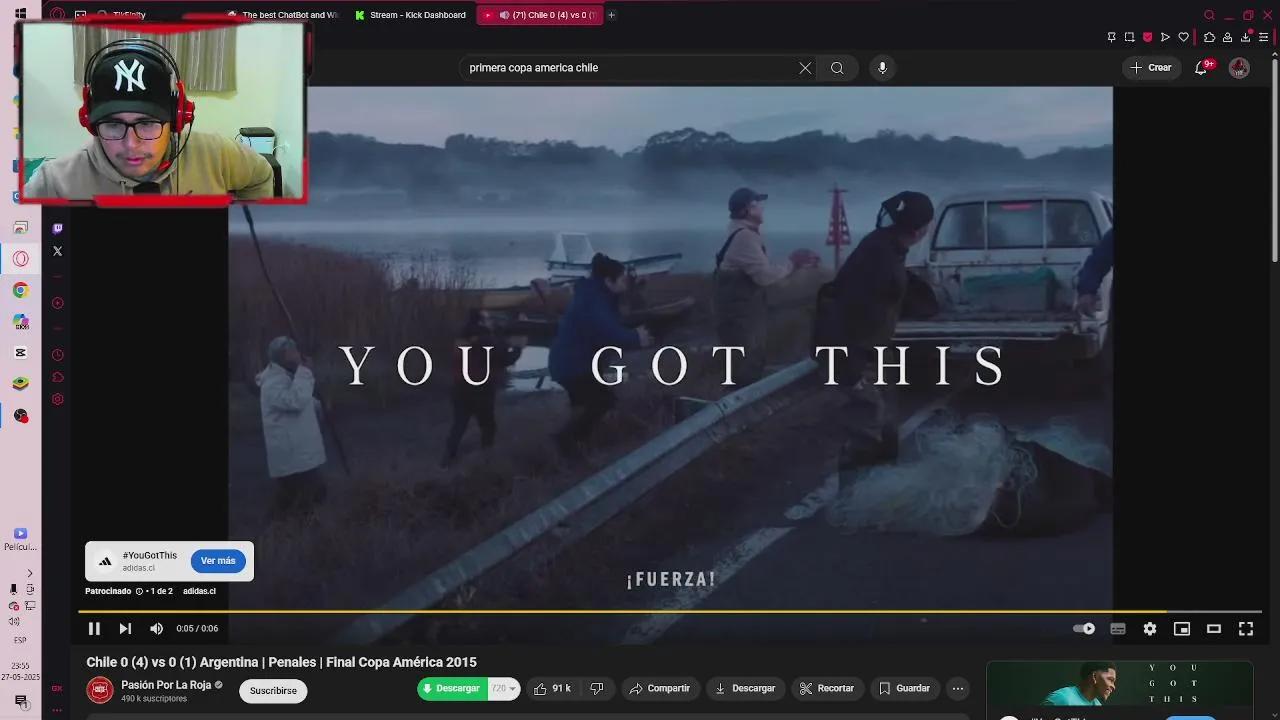The image size is (1280, 720).
Task: Click the heart bookmark icon in the toolbar
Action: (1183, 36)
